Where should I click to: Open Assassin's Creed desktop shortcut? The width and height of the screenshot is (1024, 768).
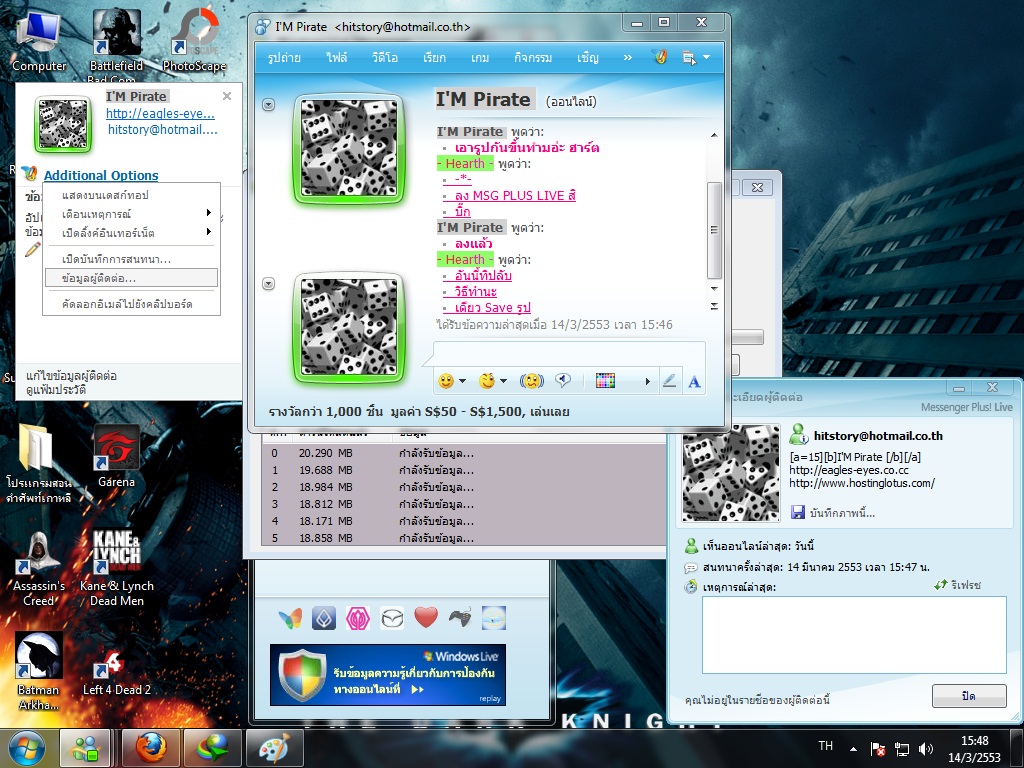coord(39,569)
